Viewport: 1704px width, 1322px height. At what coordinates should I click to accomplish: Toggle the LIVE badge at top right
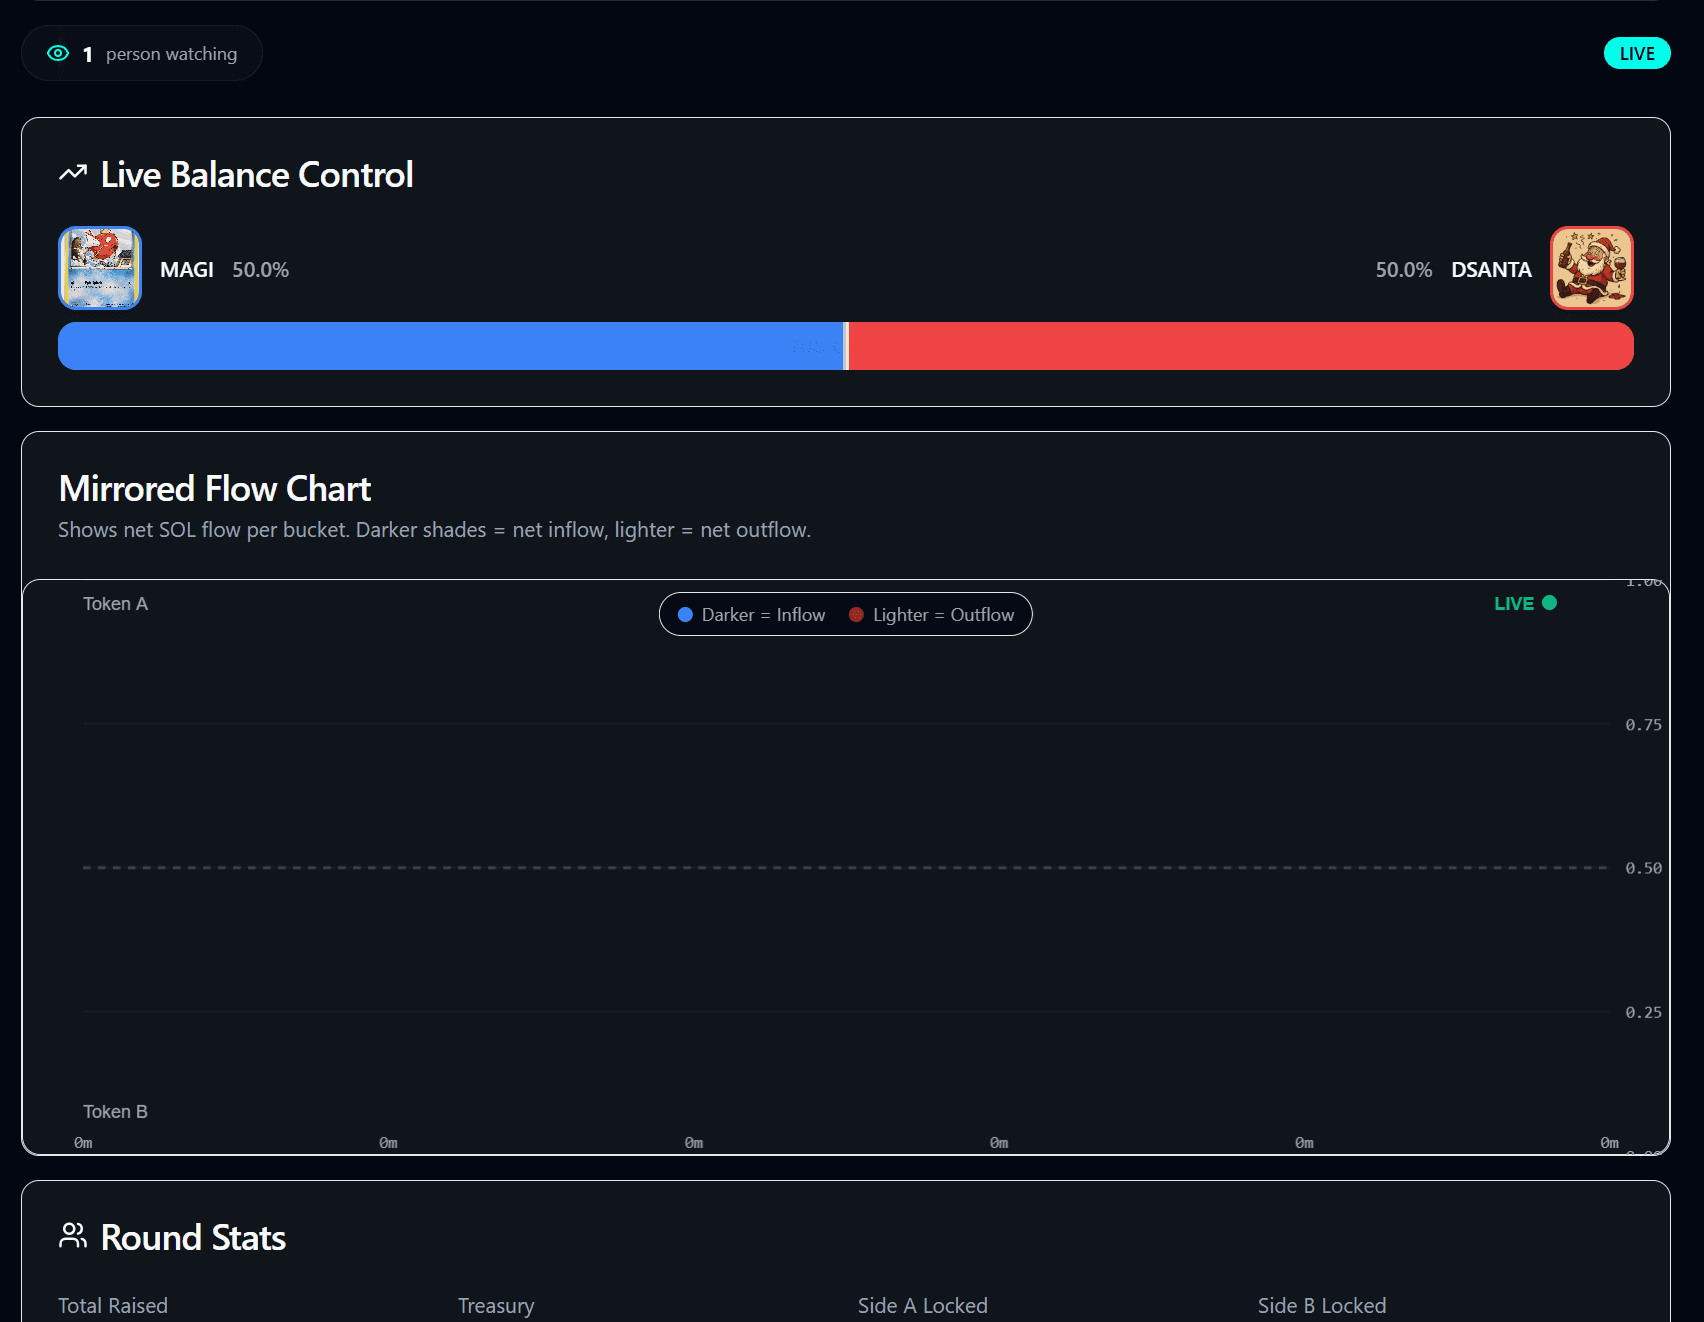point(1636,53)
